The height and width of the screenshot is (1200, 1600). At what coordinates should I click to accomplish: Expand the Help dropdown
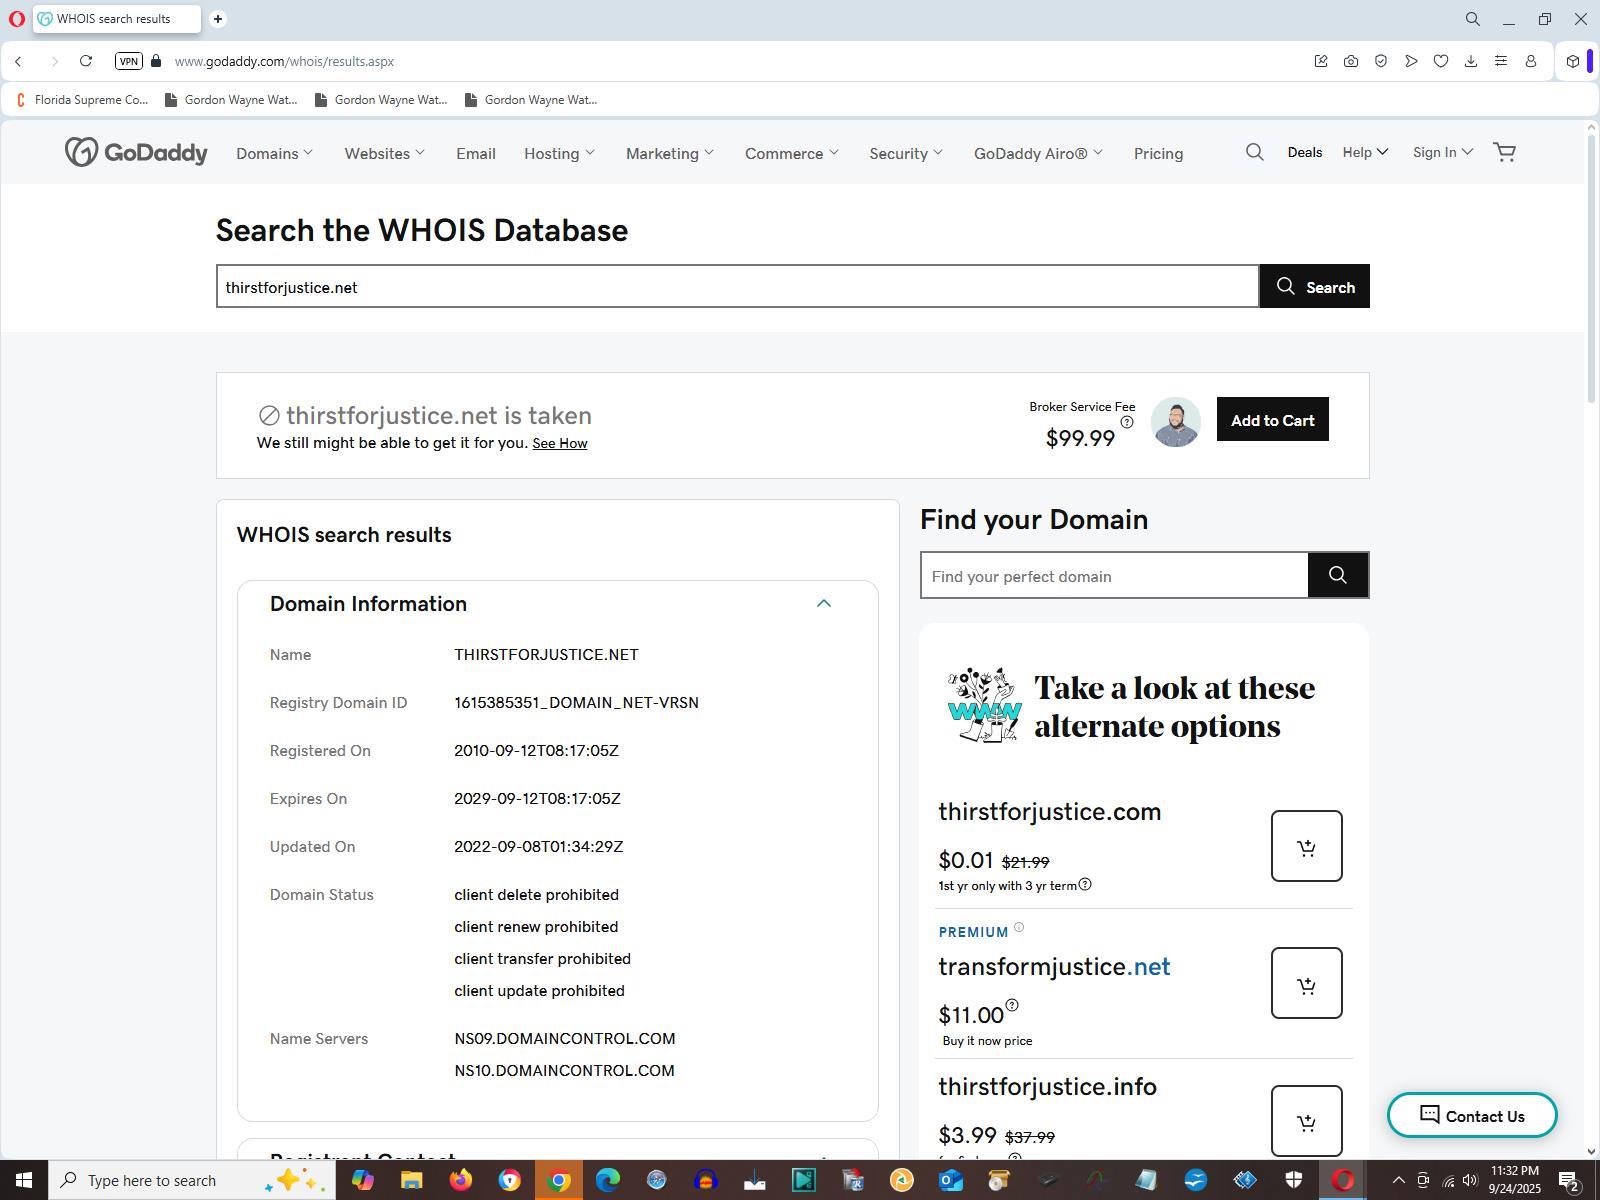(x=1365, y=152)
